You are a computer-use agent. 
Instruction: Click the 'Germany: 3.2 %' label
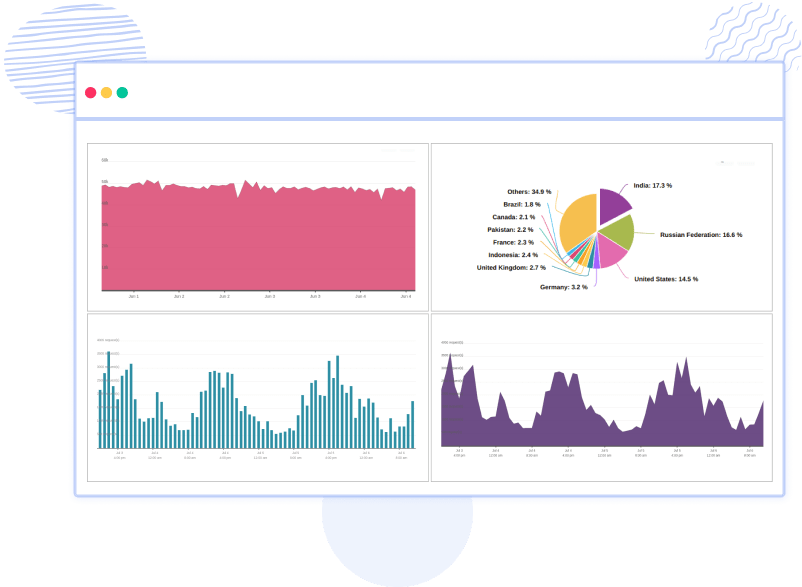tap(564, 287)
